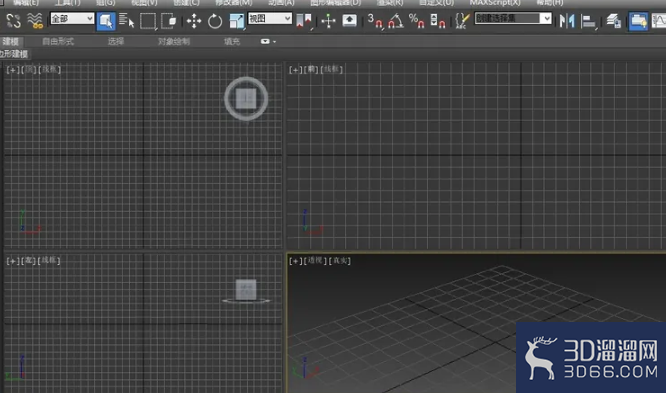Click the 多边形建模 panel label

(14, 54)
